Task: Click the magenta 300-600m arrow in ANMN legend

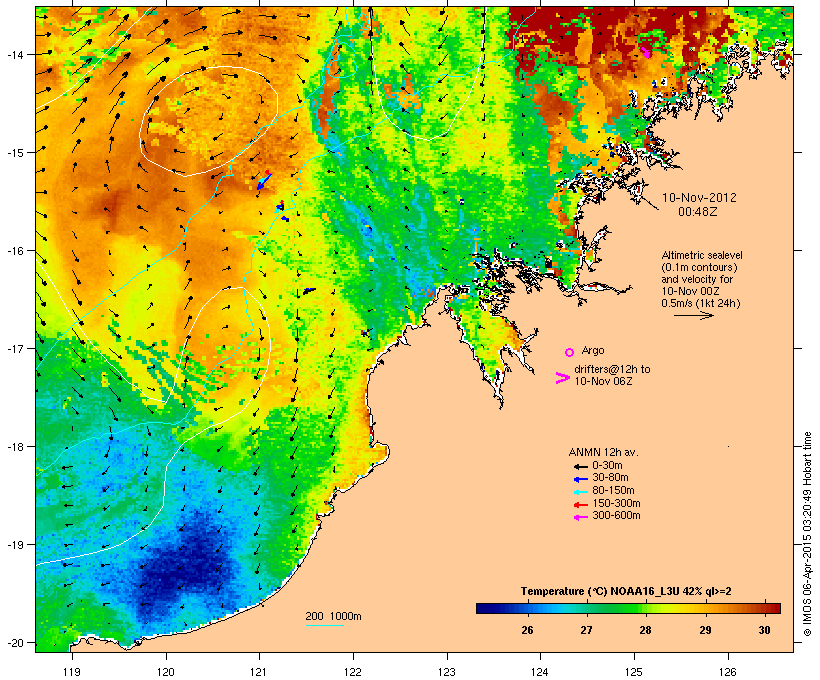Action: pyautogui.click(x=580, y=517)
